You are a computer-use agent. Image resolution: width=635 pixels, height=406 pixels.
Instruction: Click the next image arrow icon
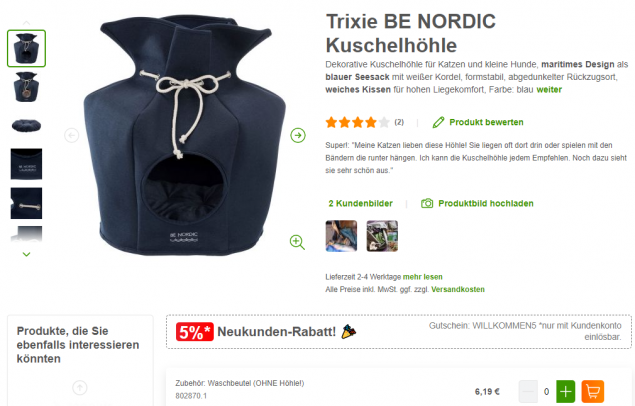(298, 135)
